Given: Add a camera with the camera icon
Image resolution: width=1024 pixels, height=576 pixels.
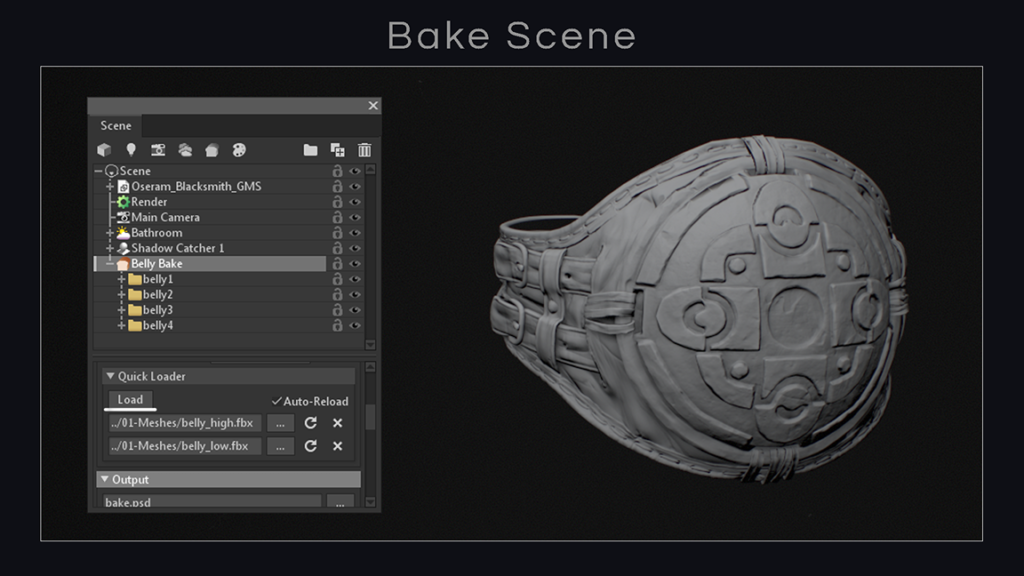Looking at the screenshot, I should coord(158,149).
